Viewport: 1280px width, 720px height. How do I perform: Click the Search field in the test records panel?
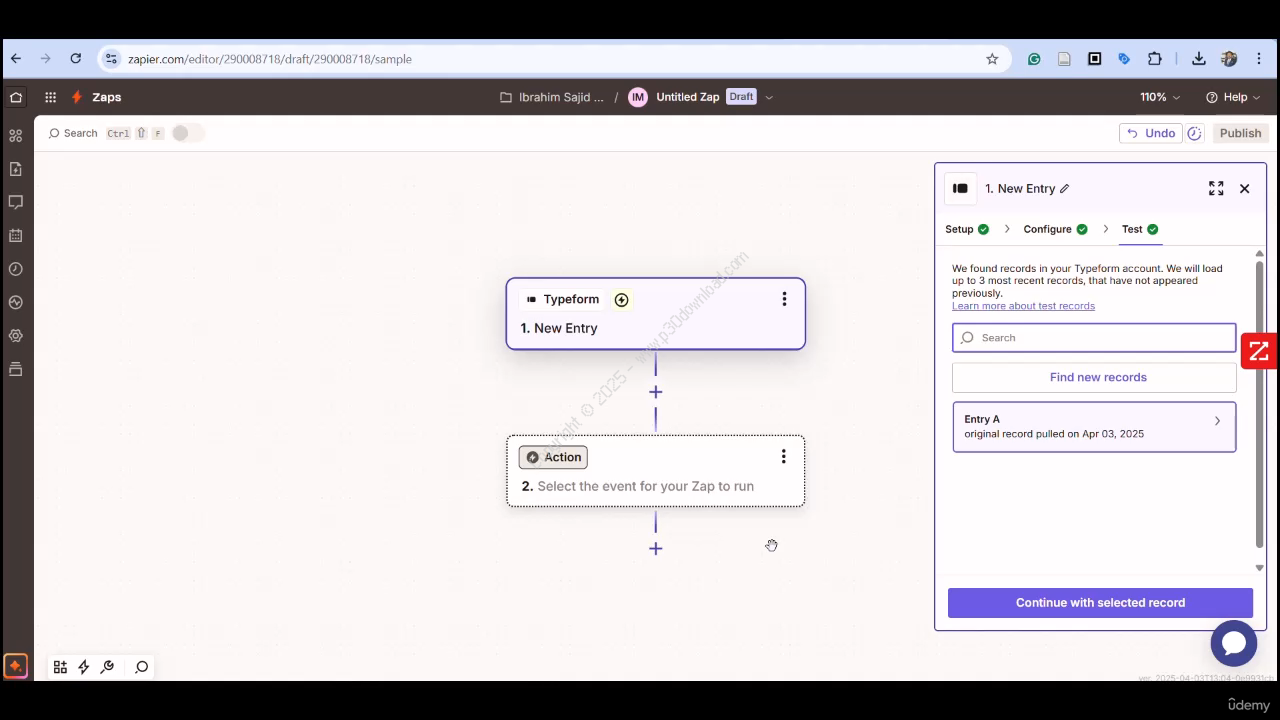[1094, 338]
